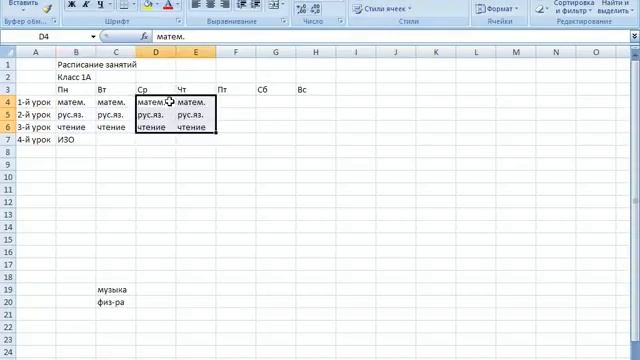The width and height of the screenshot is (640, 360).
Task: Center text alignment icon
Action: tap(211, 5)
